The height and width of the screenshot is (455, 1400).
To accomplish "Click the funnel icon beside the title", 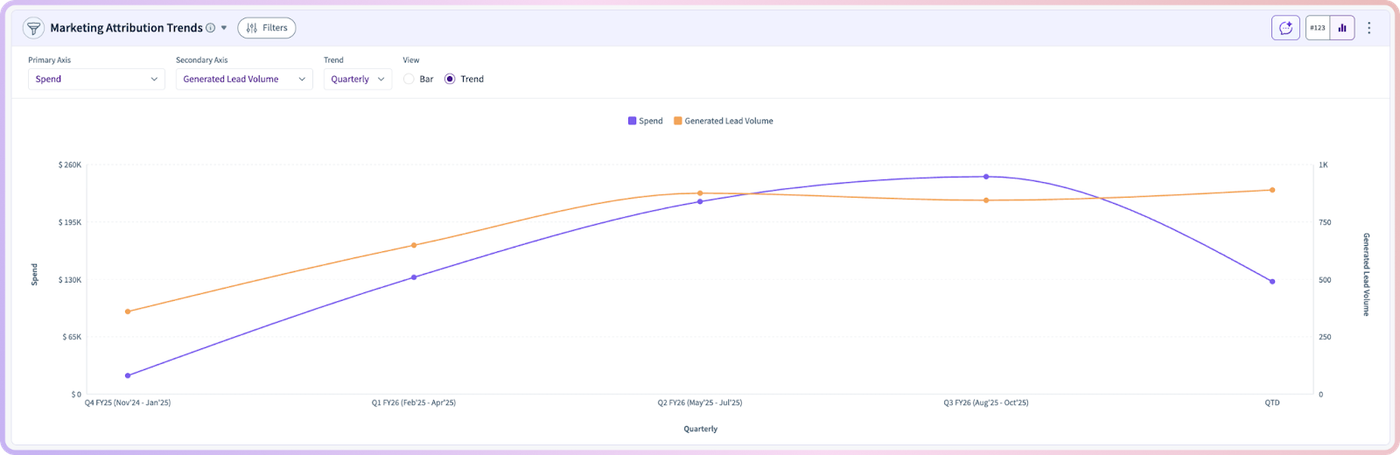I will (x=33, y=28).
